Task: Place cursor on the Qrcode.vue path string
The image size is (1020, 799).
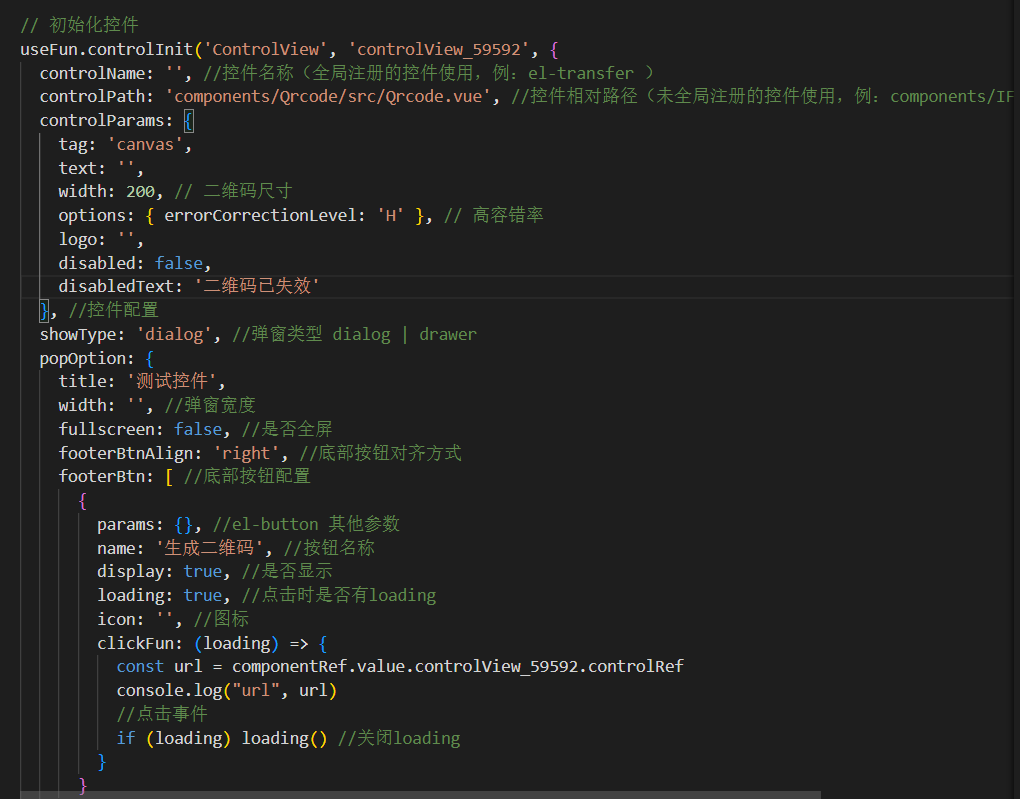Action: 333,97
